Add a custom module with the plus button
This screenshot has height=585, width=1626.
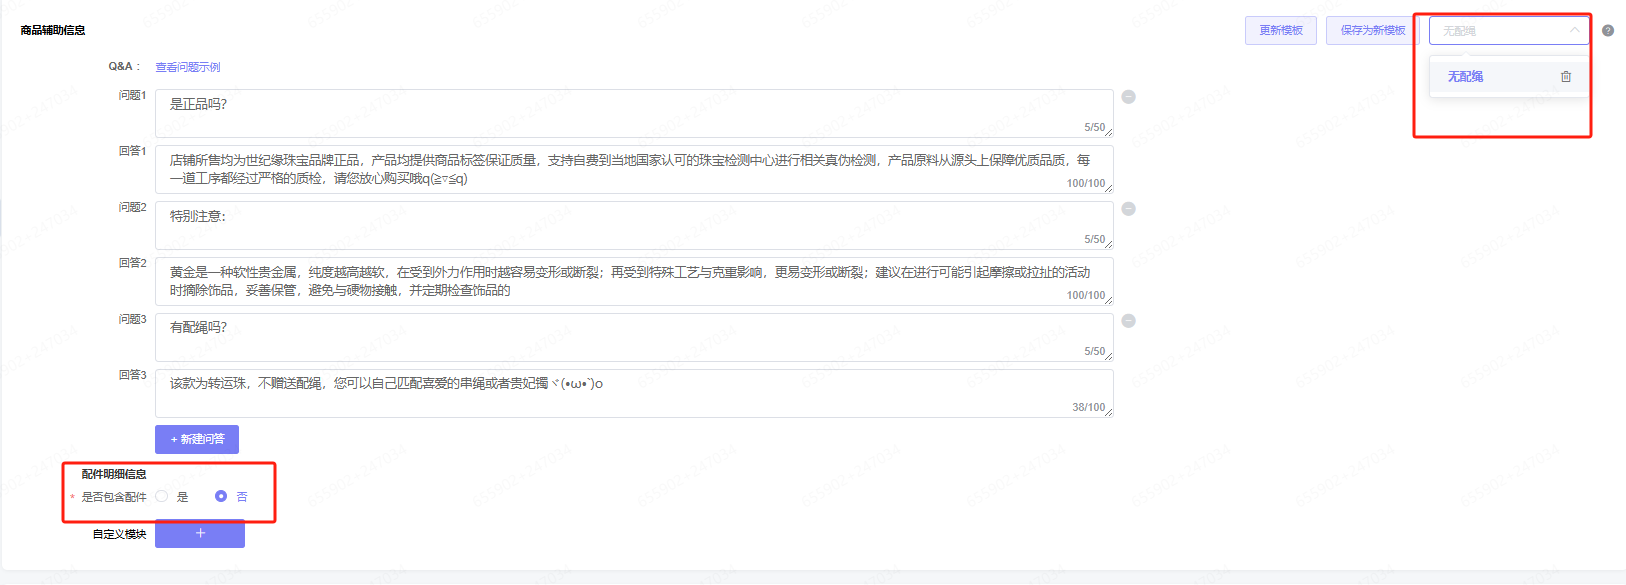[200, 534]
